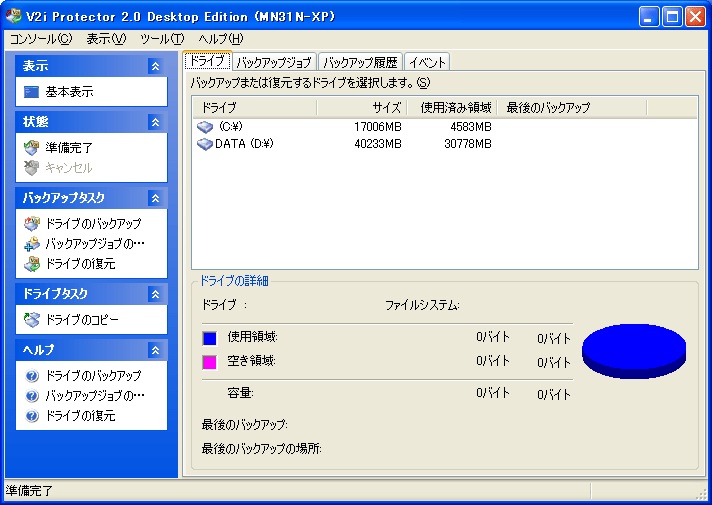Switch to the バックアップ履歴 tab

pos(361,62)
